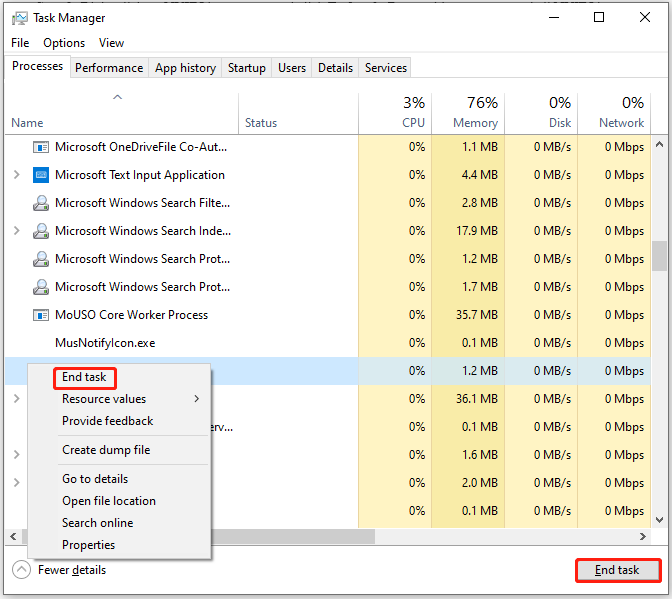This screenshot has height=599, width=672.
Task: Expand Microsoft Windows Search Inde row
Action: pyautogui.click(x=16, y=231)
